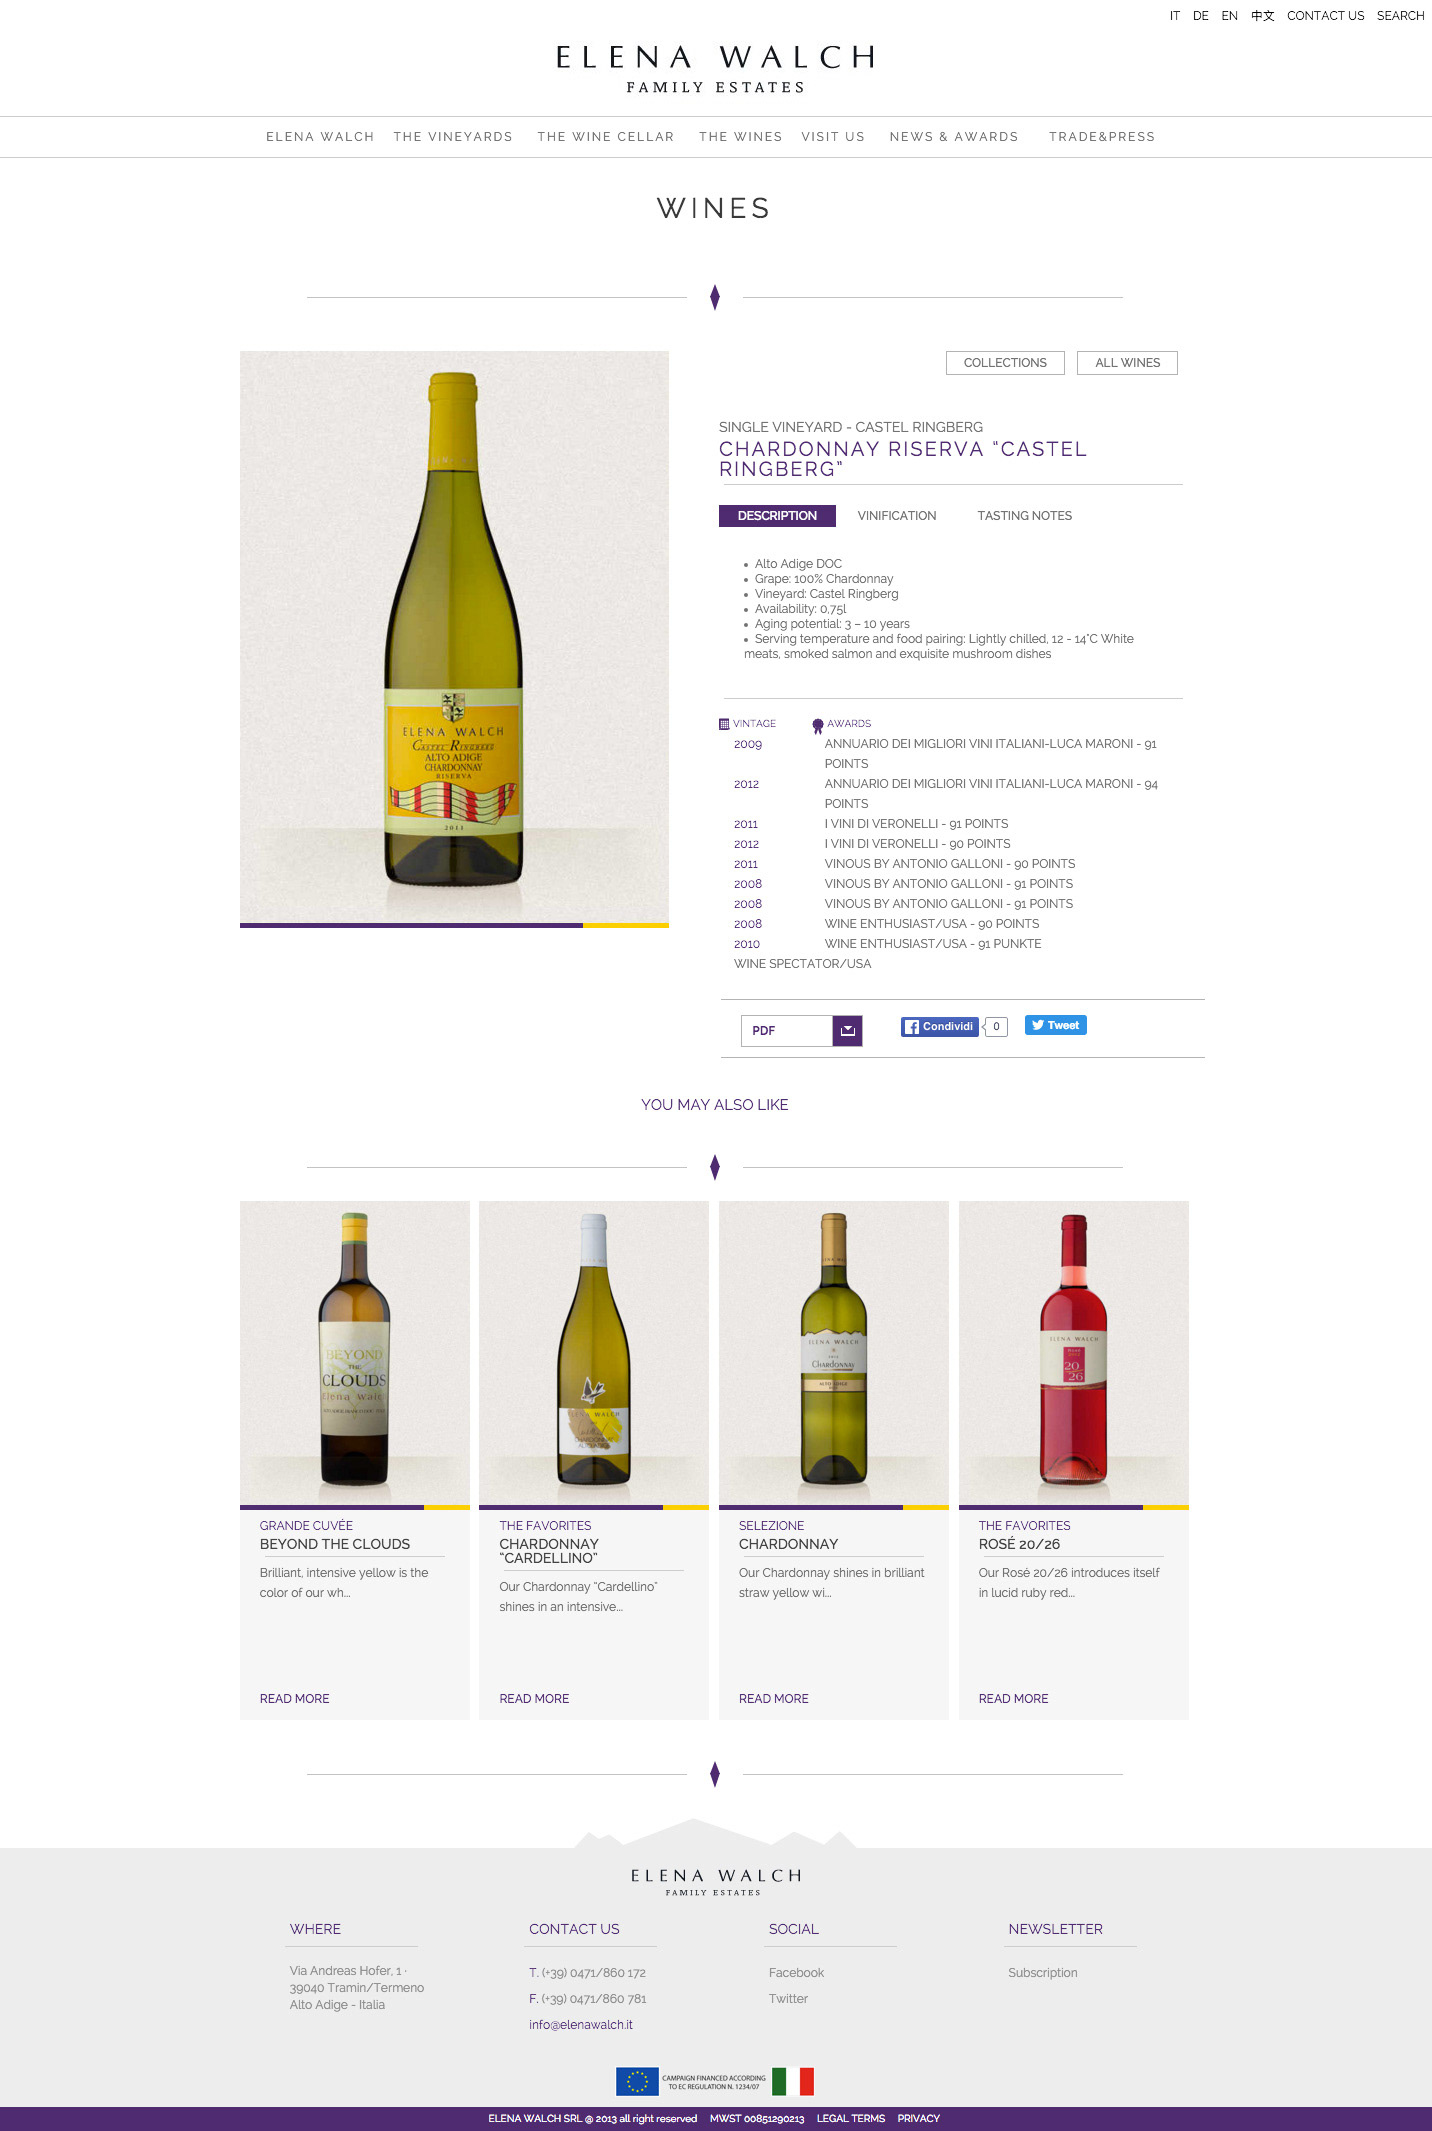The height and width of the screenshot is (2131, 1432).
Task: Open Rosé 20/26 bottle thumbnail
Action: tap(1074, 1352)
